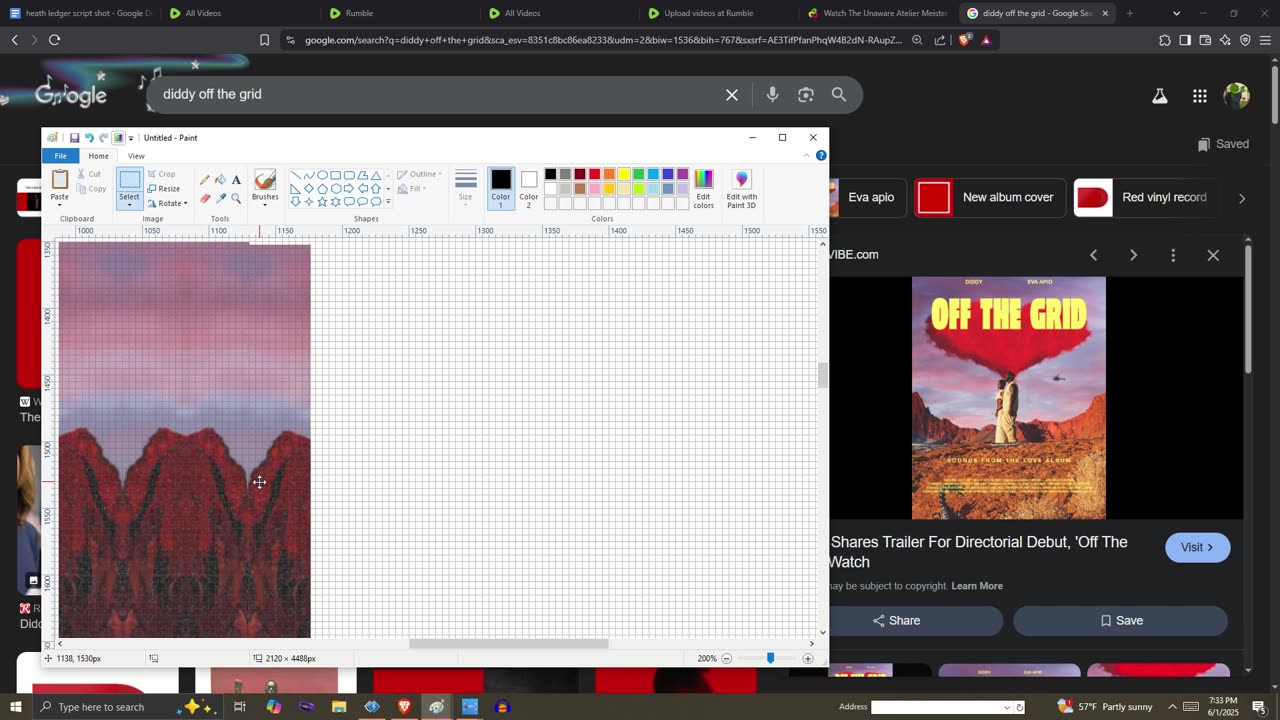1280x720 pixels.
Task: Expand the Shapes gallery more arrow
Action: pos(388,202)
